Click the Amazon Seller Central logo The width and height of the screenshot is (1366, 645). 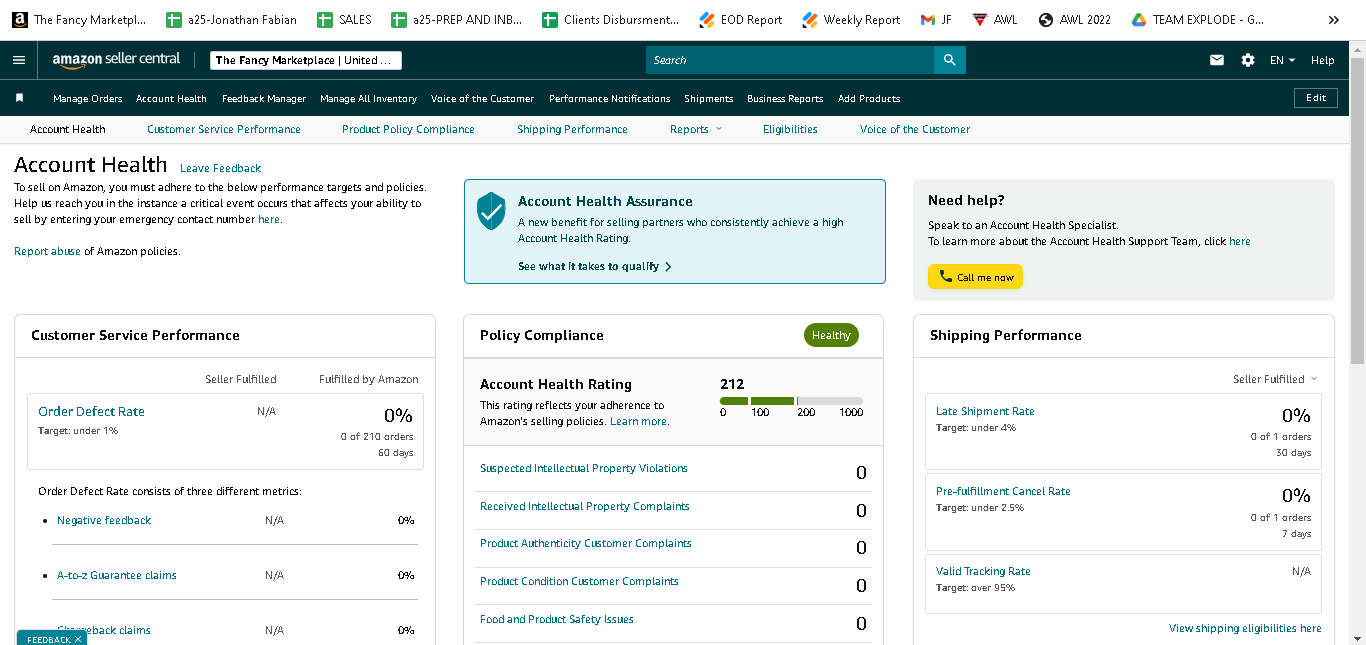pyautogui.click(x=117, y=60)
